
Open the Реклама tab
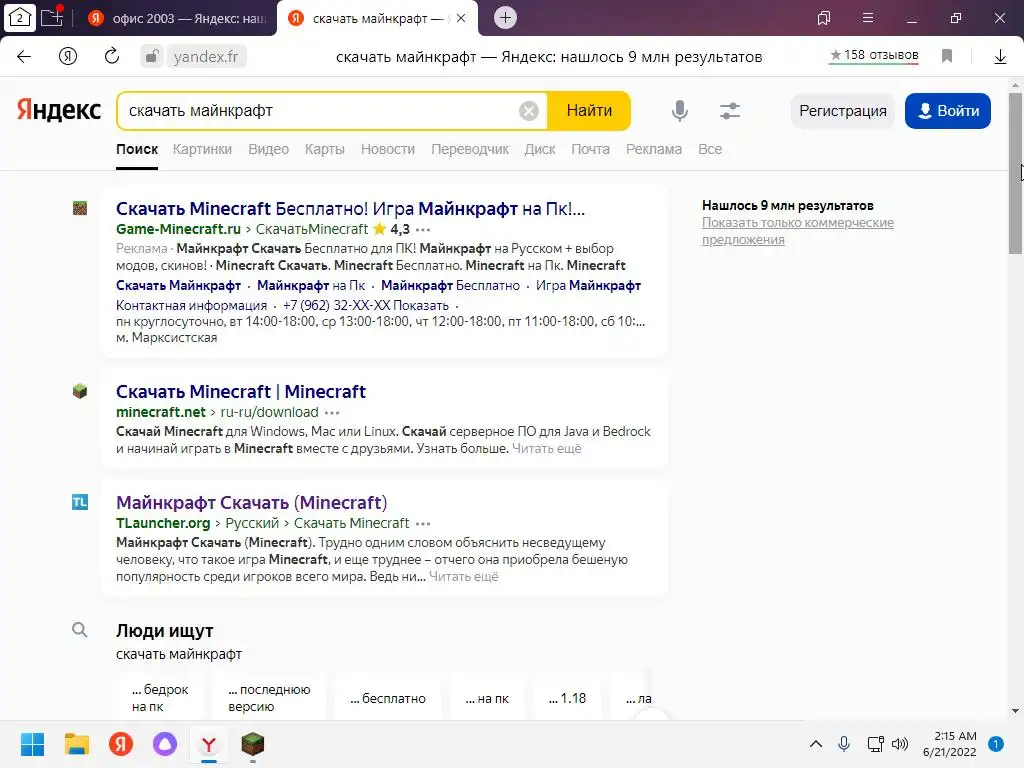point(654,150)
